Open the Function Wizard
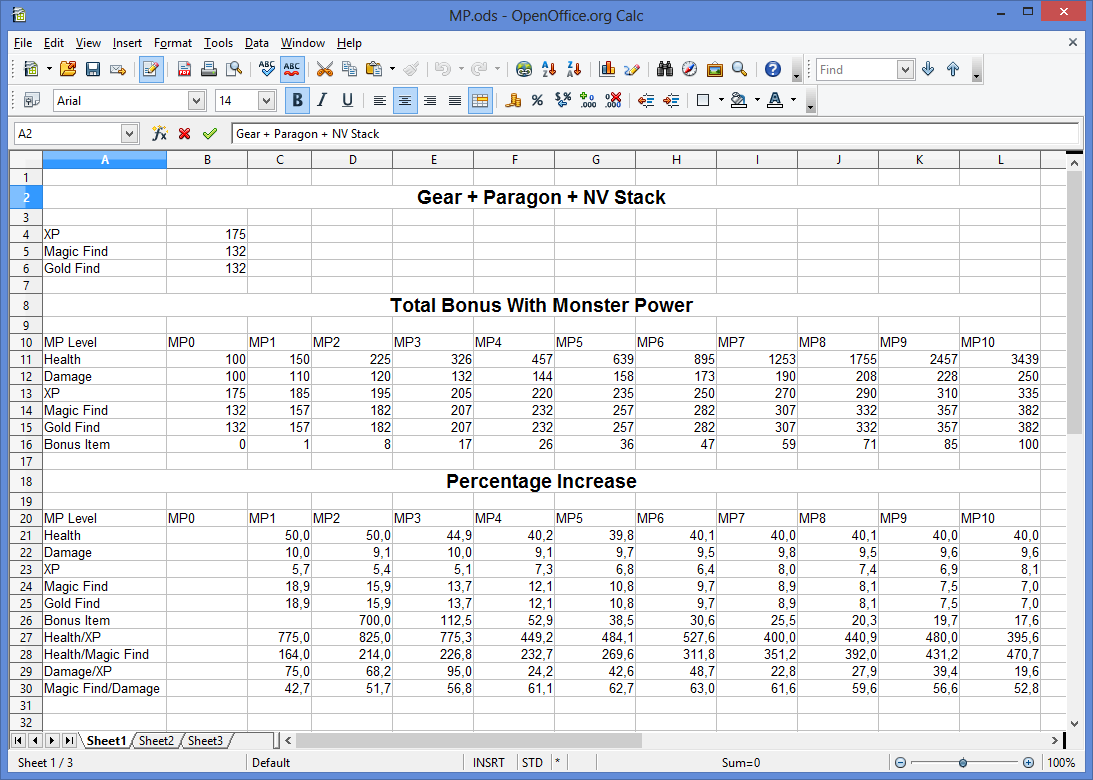The image size is (1093, 780). pyautogui.click(x=160, y=133)
